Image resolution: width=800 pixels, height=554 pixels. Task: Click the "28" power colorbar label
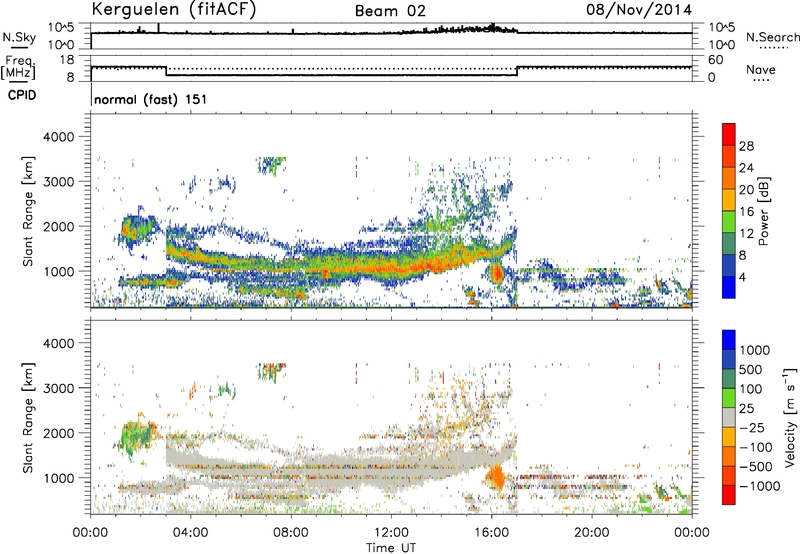coord(746,146)
